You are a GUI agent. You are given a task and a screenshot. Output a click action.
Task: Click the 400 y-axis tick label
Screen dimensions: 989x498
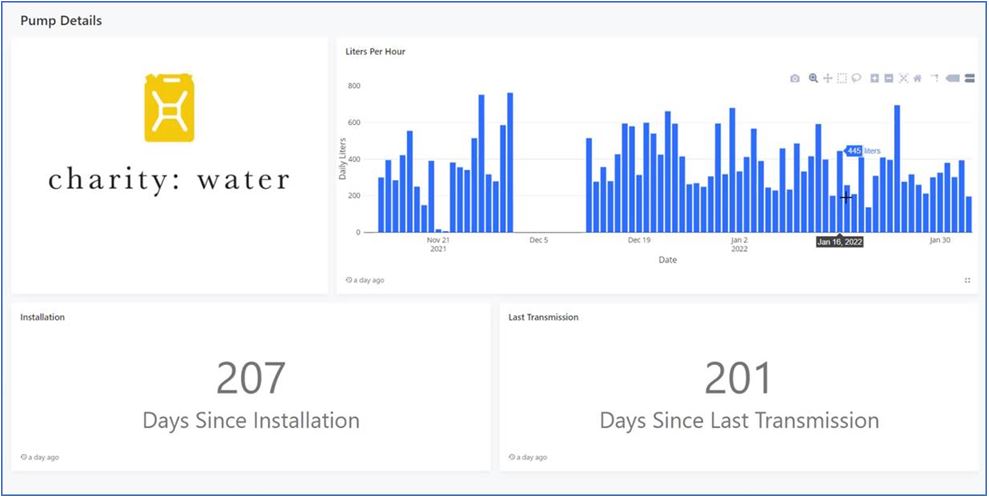[x=353, y=159]
